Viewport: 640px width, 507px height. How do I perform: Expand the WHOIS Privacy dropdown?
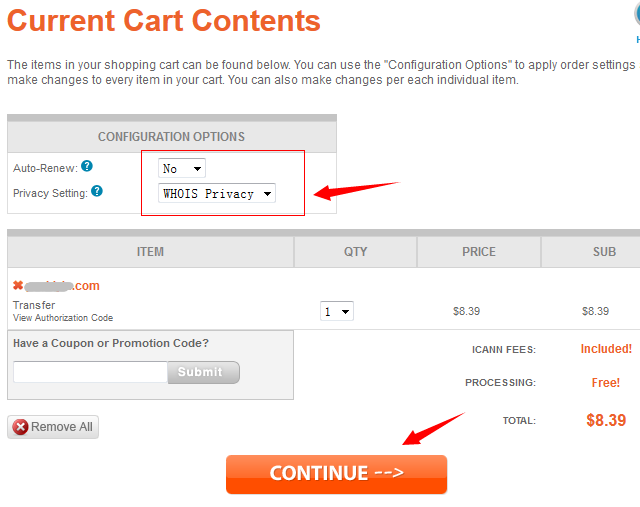click(217, 193)
